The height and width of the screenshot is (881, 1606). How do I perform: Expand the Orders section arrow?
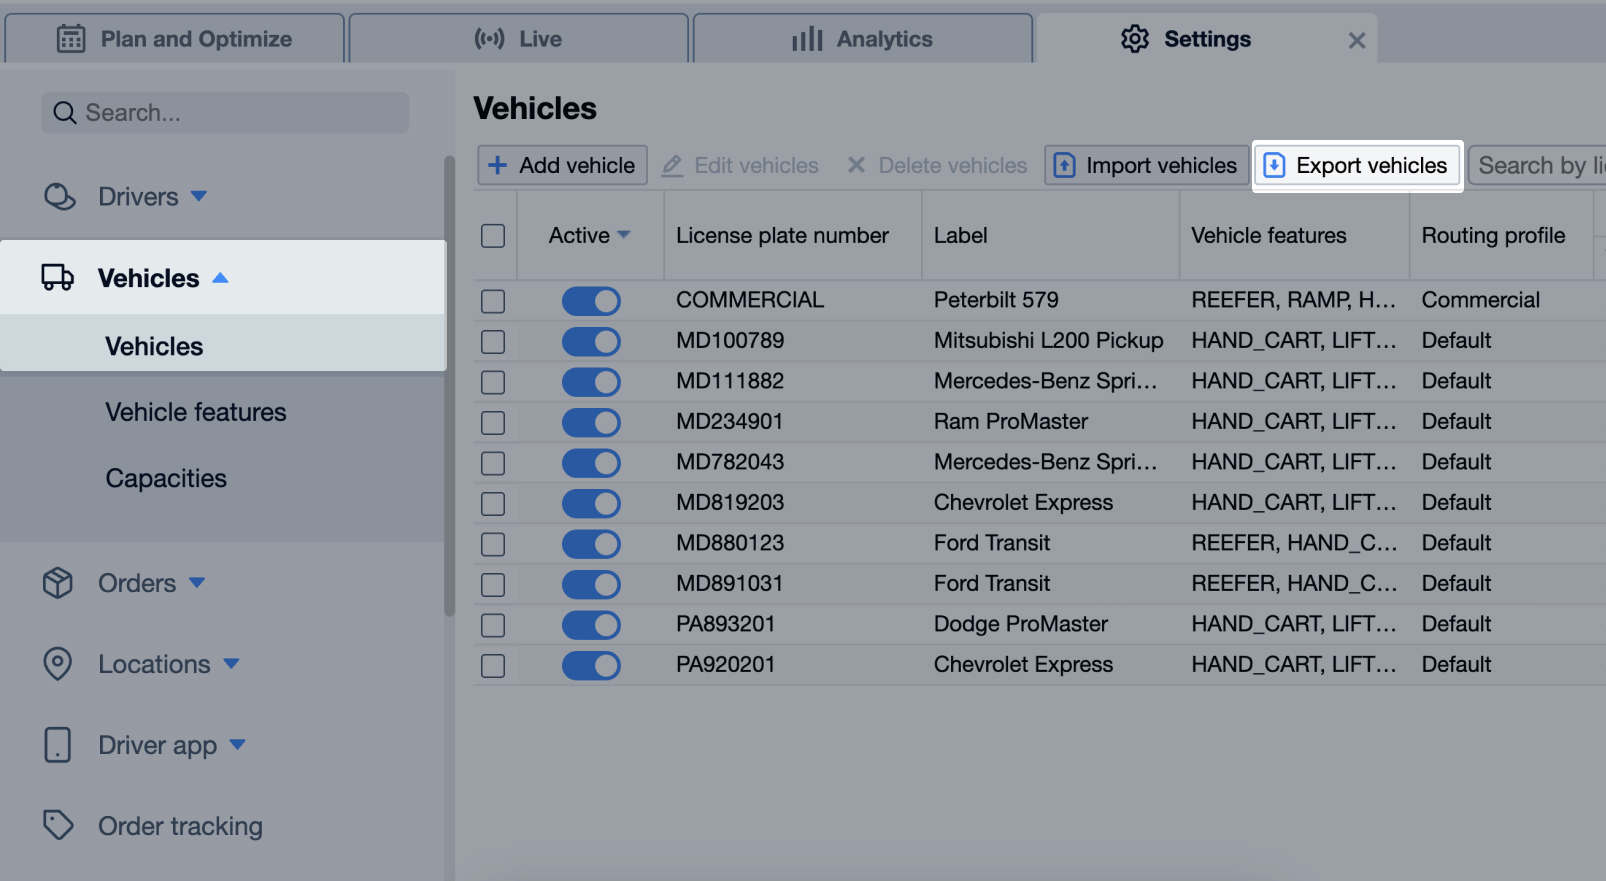point(197,582)
